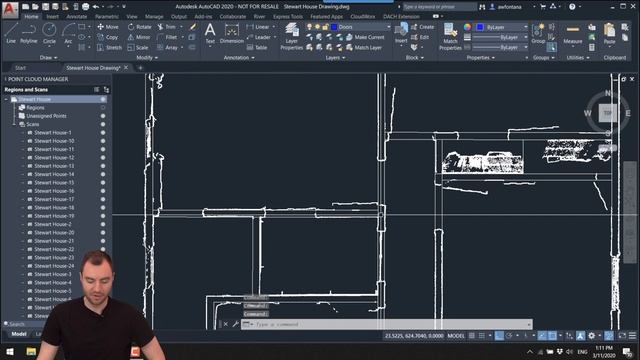This screenshot has width=640, height=360.
Task: Toggle visibility of Stewart House-17 scan
Action: (103, 199)
